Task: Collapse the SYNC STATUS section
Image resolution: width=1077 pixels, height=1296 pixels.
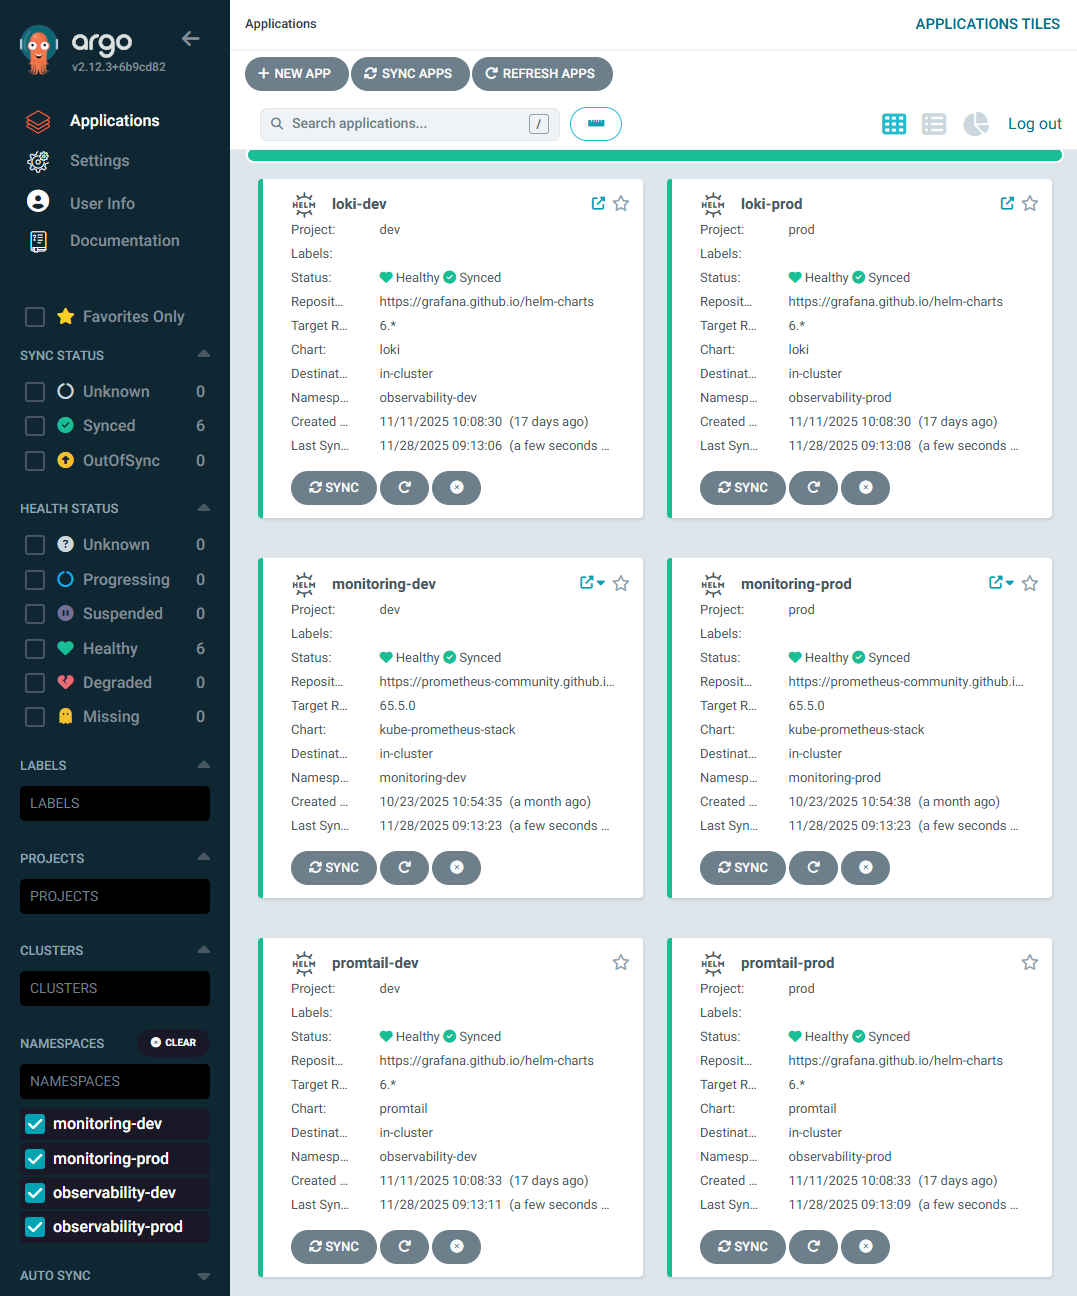Action: [203, 354]
